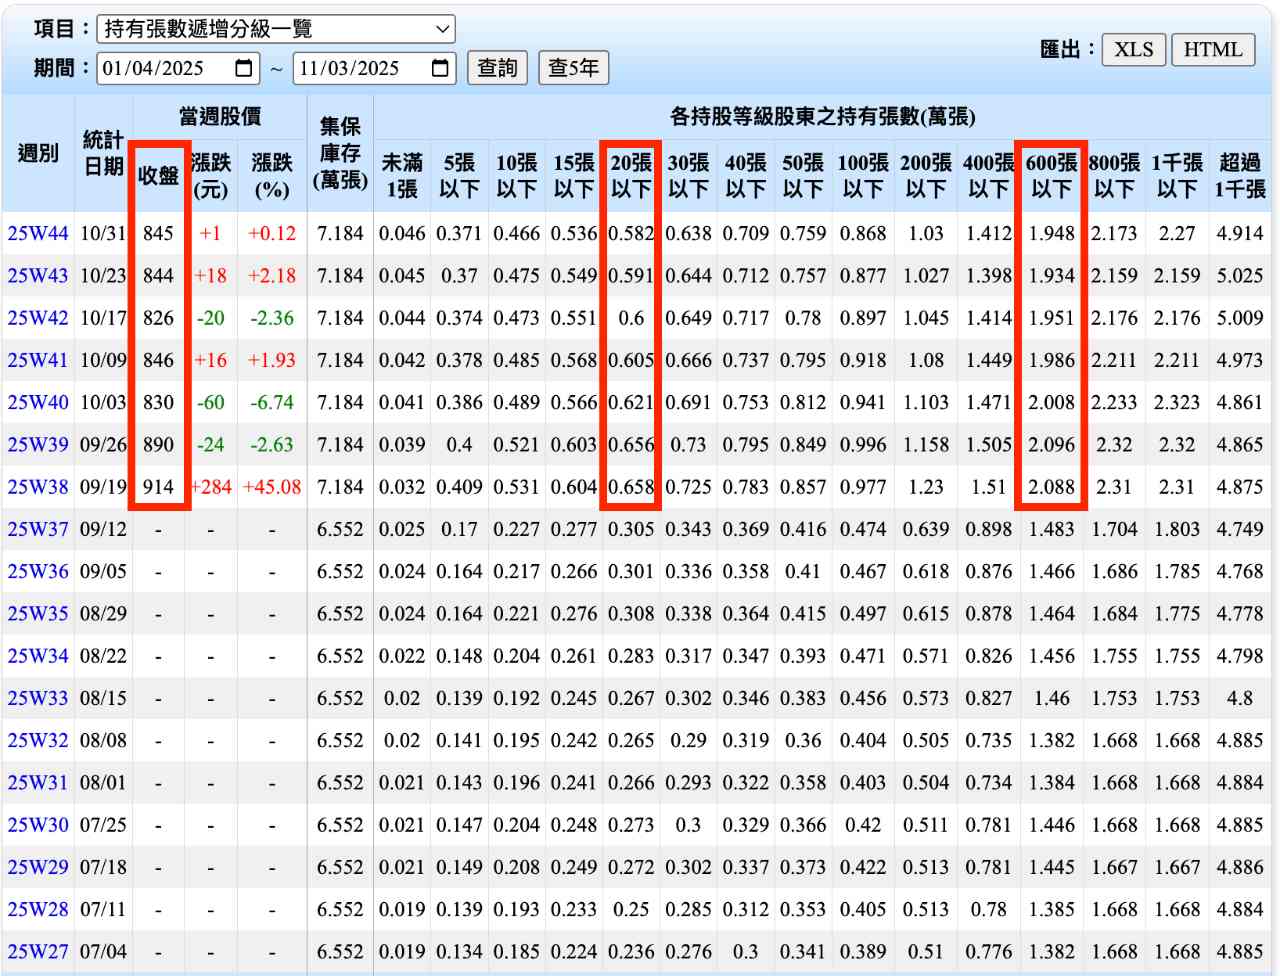Screen dimensions: 1280x976
Task: Open the 25W27 week link
Action: [38, 952]
